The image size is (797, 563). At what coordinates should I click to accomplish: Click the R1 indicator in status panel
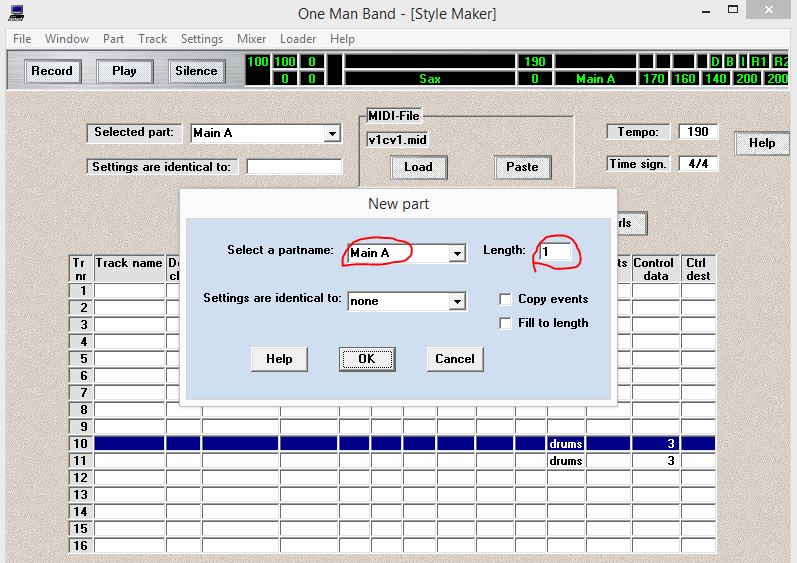tap(758, 62)
